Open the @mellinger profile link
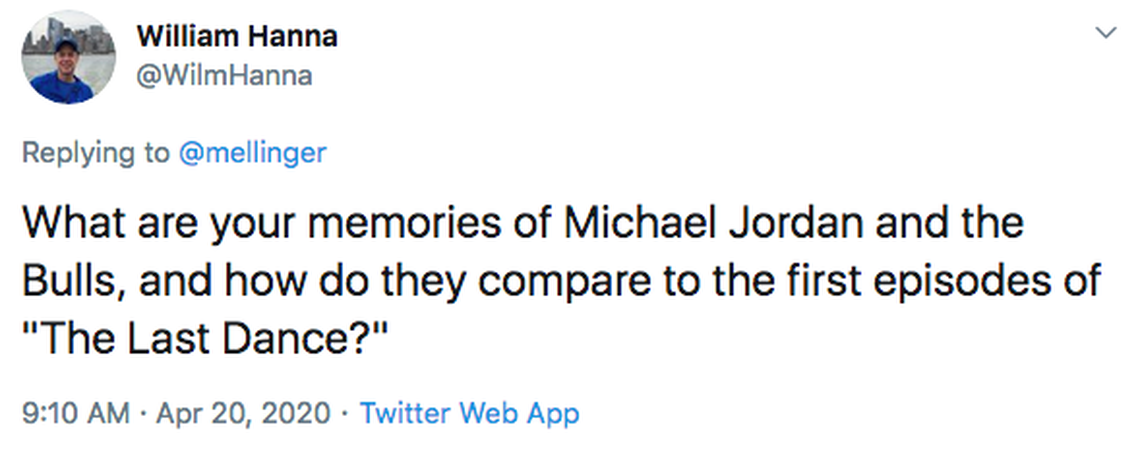The height and width of the screenshot is (458, 1140). [252, 152]
